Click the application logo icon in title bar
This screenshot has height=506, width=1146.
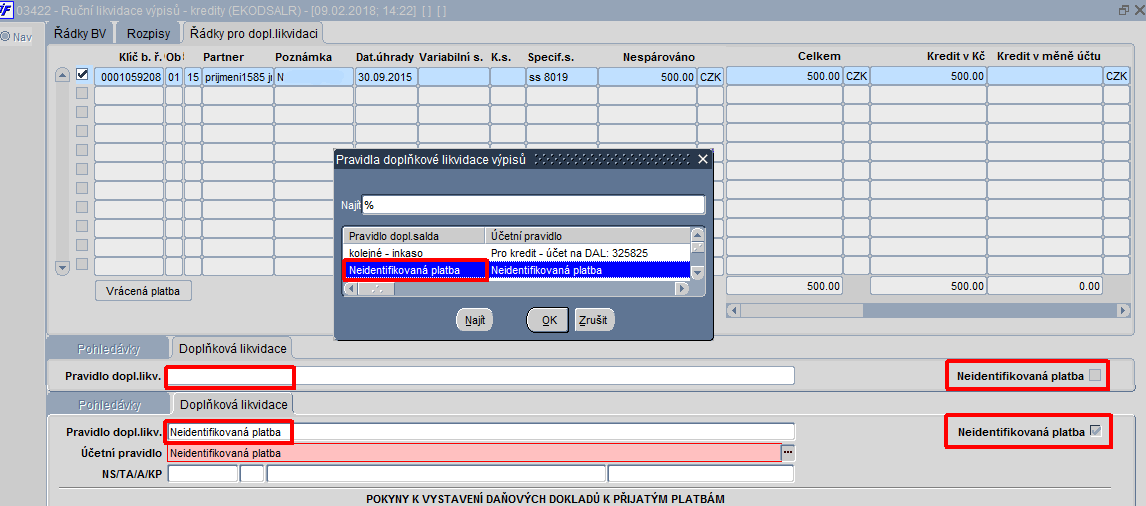(x=7, y=10)
